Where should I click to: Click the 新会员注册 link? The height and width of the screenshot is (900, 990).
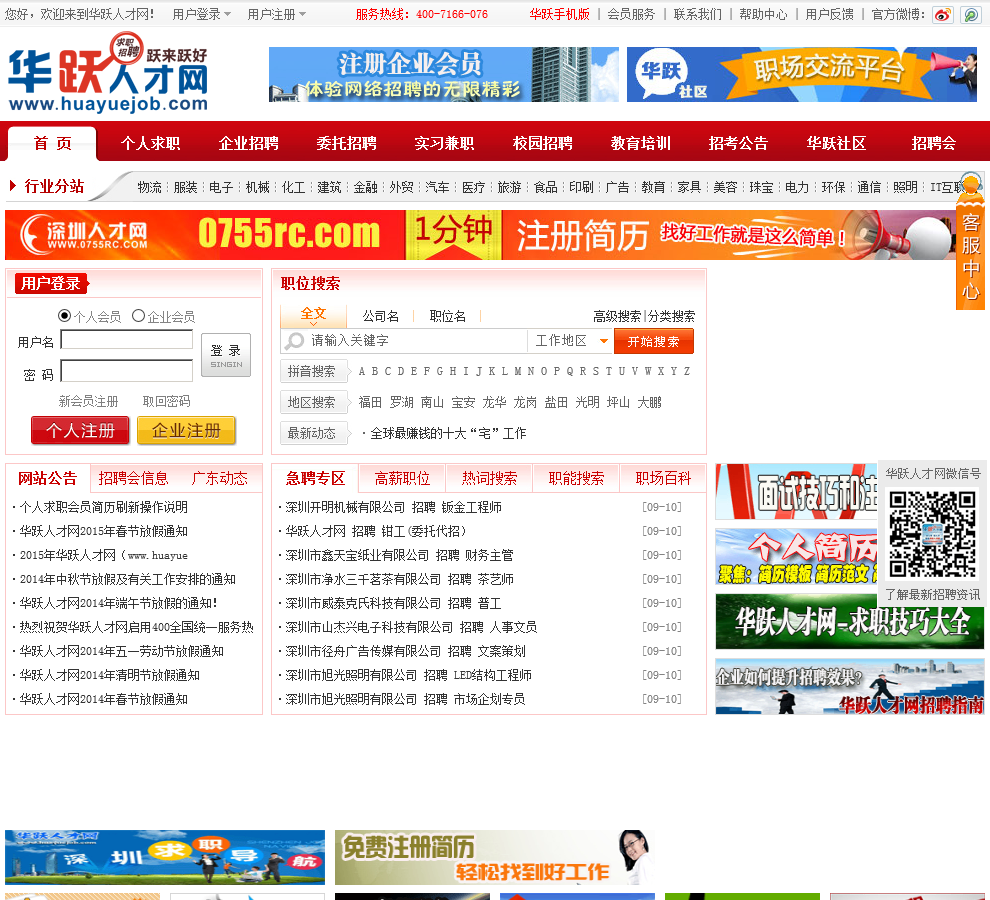coord(88,401)
